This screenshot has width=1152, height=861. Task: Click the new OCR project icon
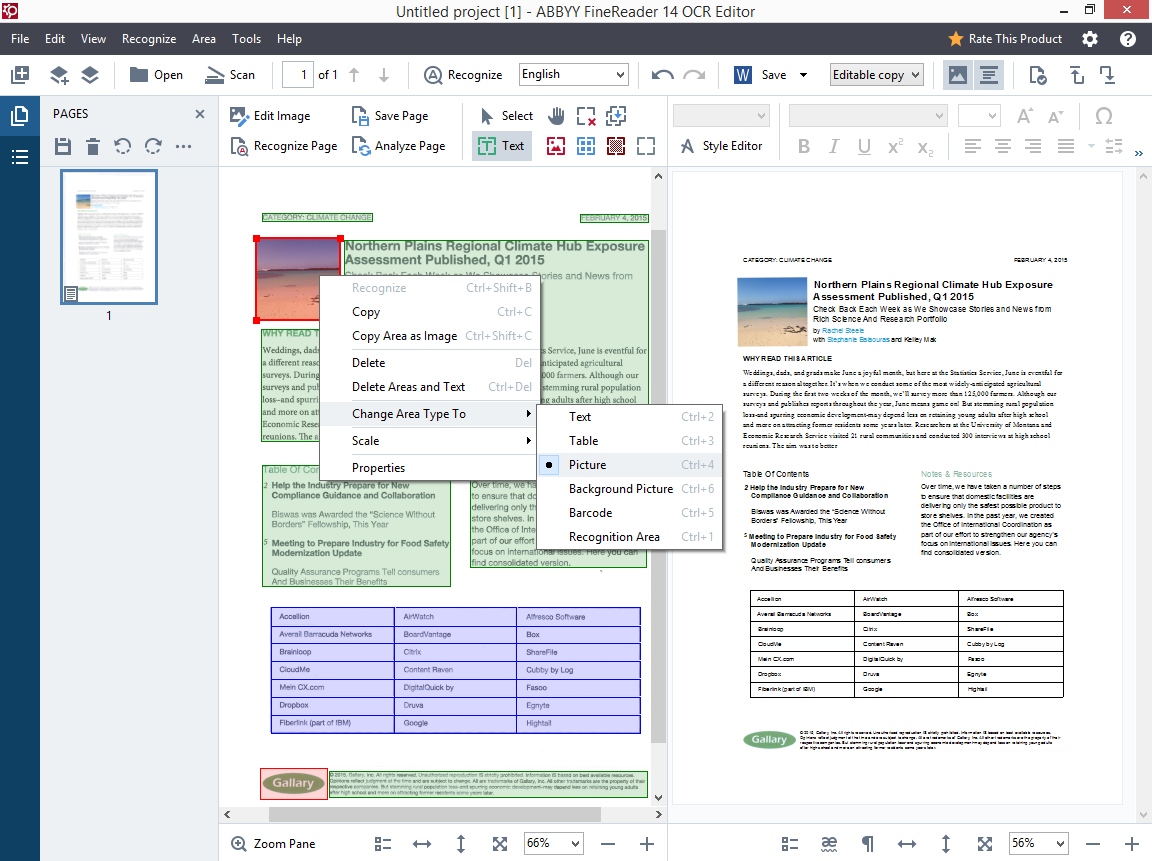coord(20,75)
